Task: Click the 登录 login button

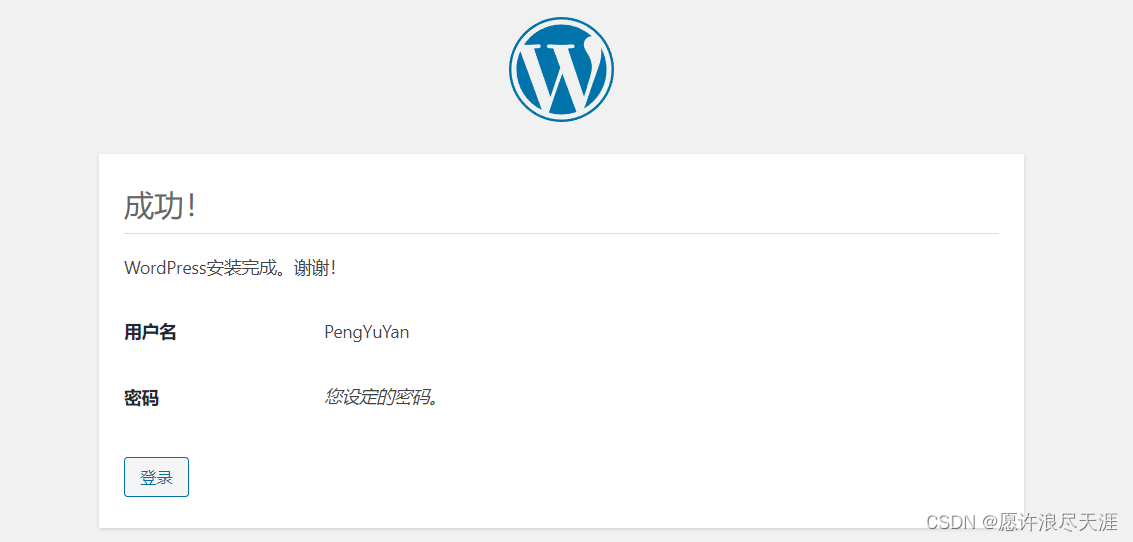Action: (x=156, y=477)
